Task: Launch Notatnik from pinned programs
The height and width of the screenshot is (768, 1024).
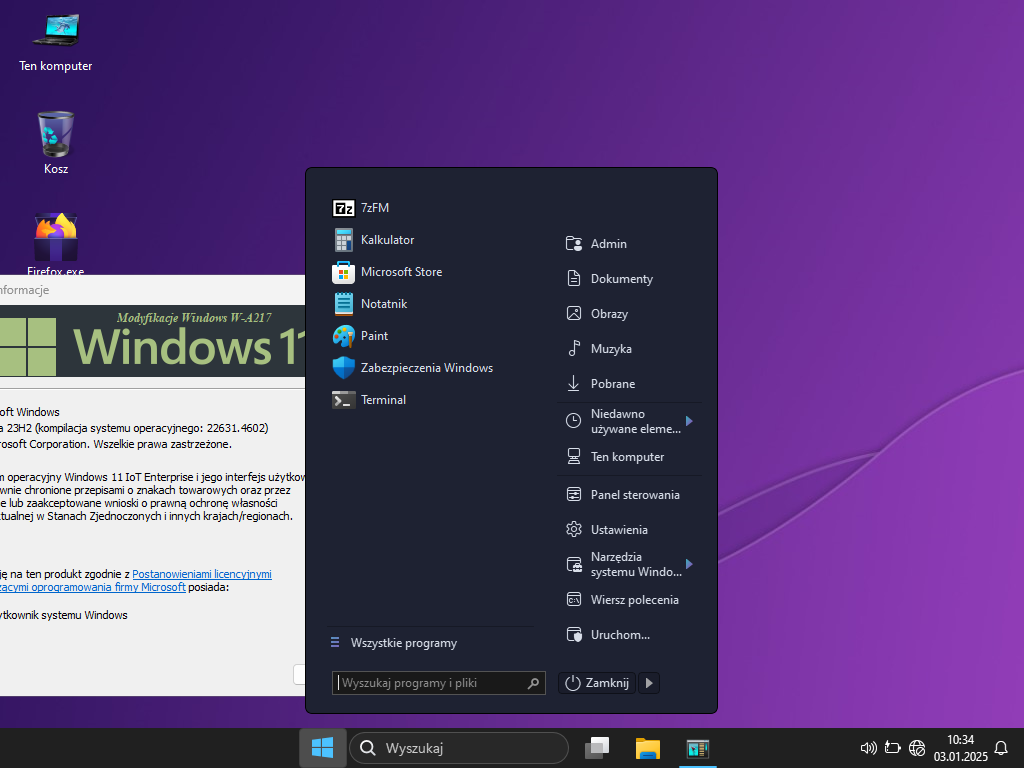Action: click(x=383, y=304)
